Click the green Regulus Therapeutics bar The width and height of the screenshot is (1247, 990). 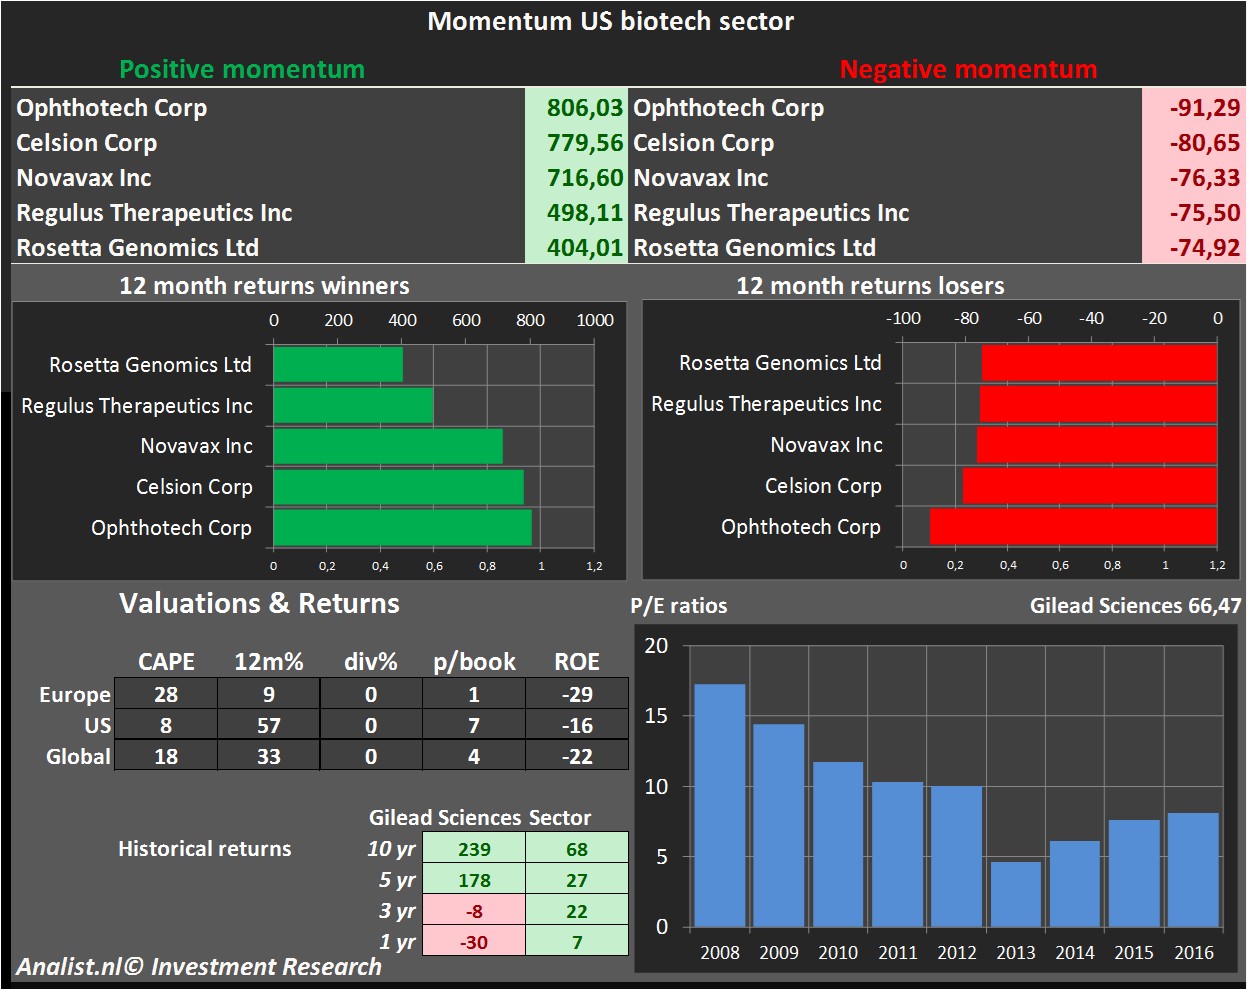point(354,405)
